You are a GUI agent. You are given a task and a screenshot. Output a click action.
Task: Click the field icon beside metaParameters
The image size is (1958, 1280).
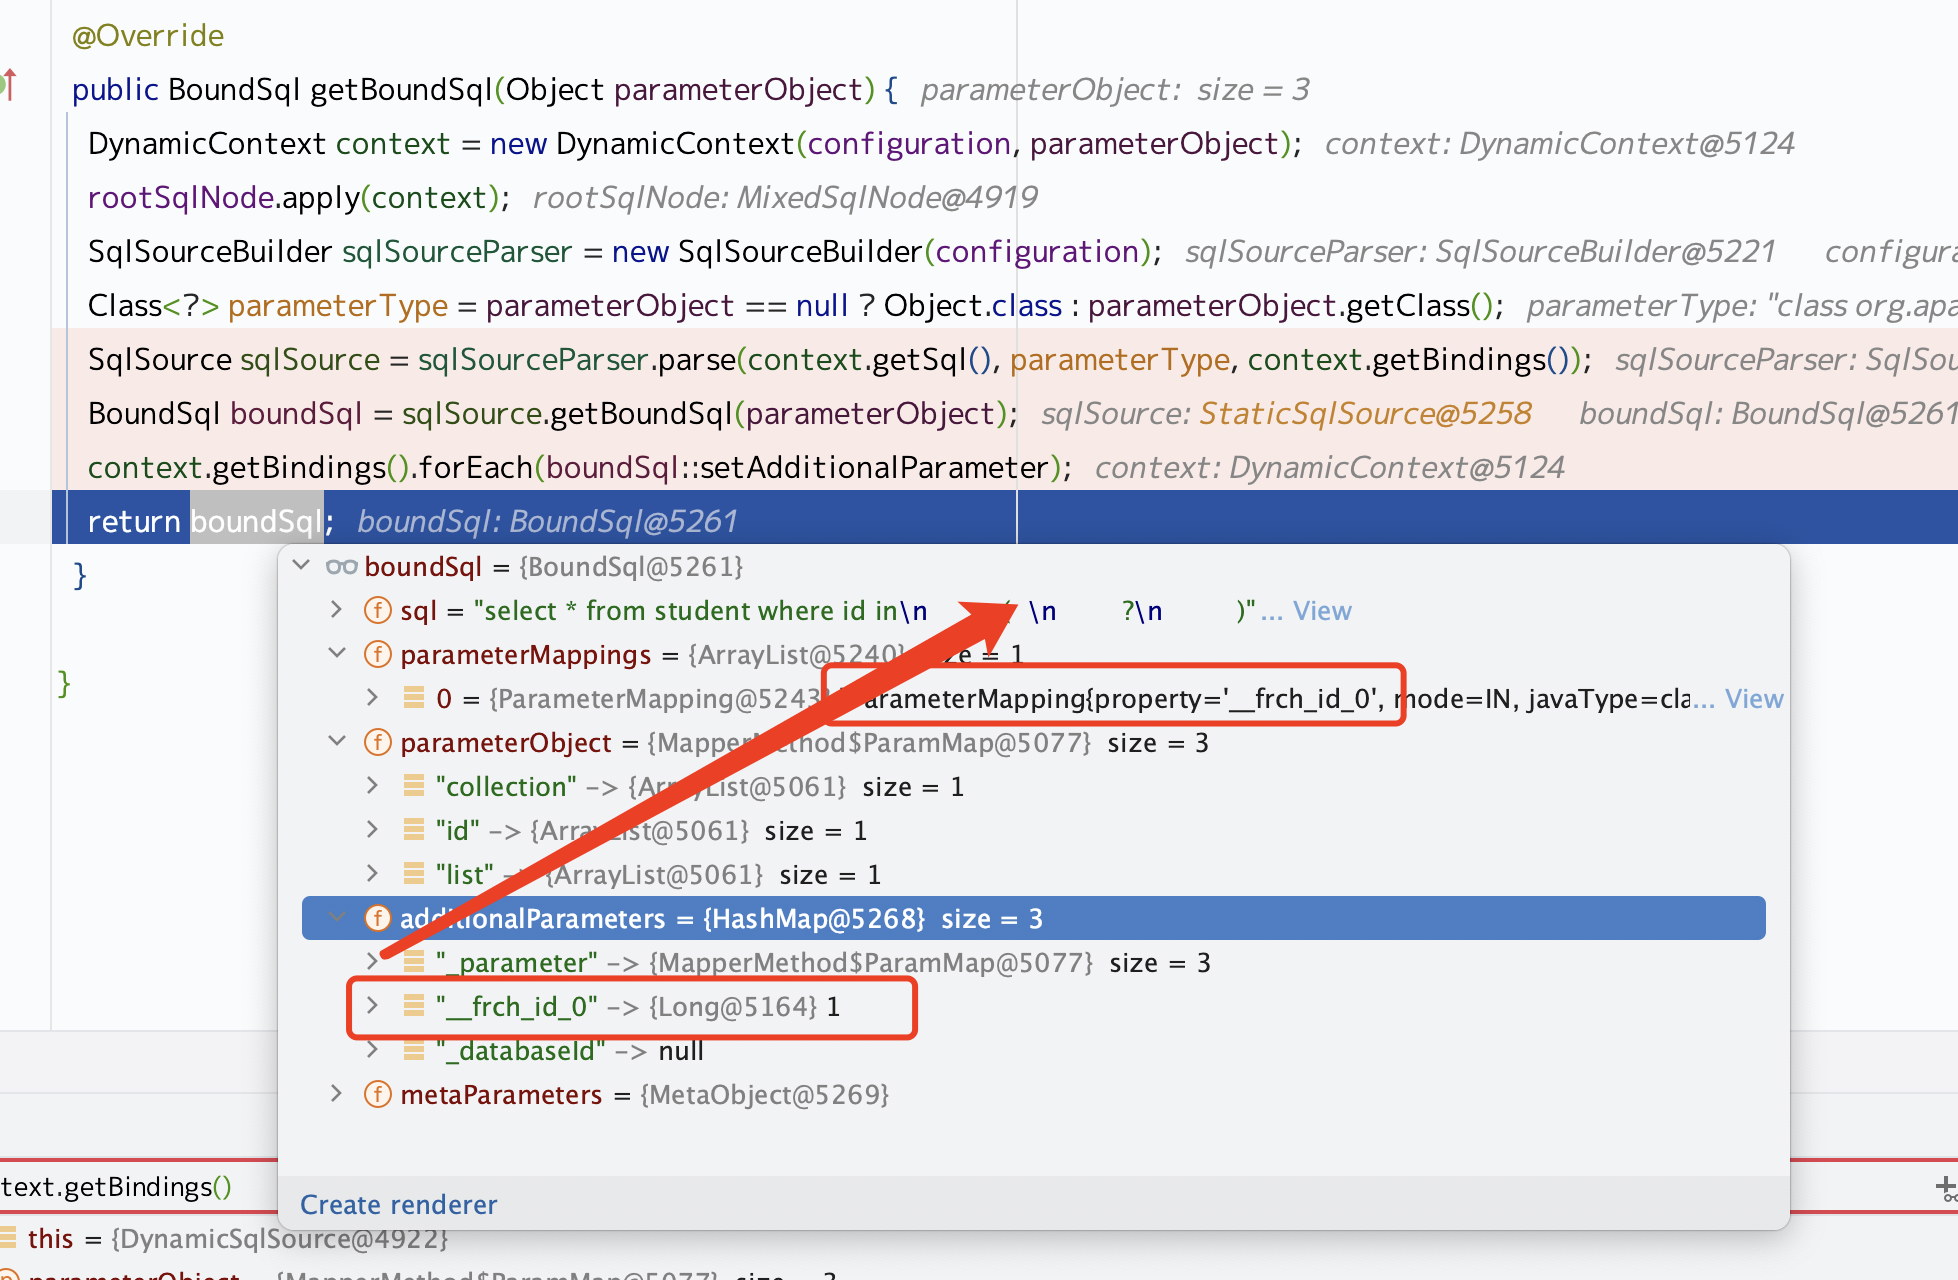tap(377, 1094)
